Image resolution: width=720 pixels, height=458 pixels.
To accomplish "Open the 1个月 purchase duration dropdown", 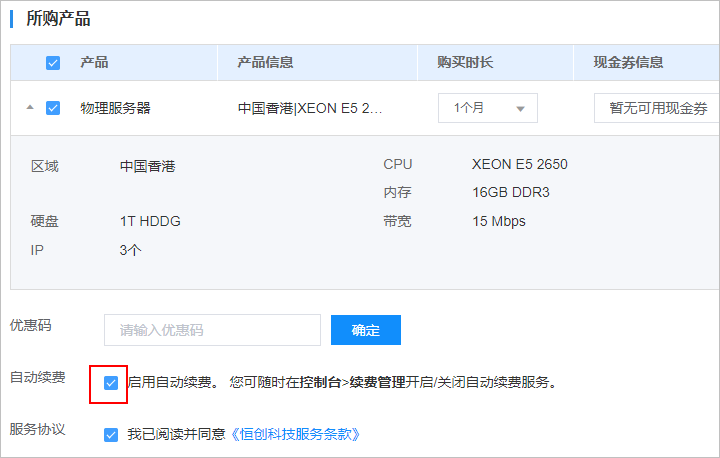I will pos(488,108).
